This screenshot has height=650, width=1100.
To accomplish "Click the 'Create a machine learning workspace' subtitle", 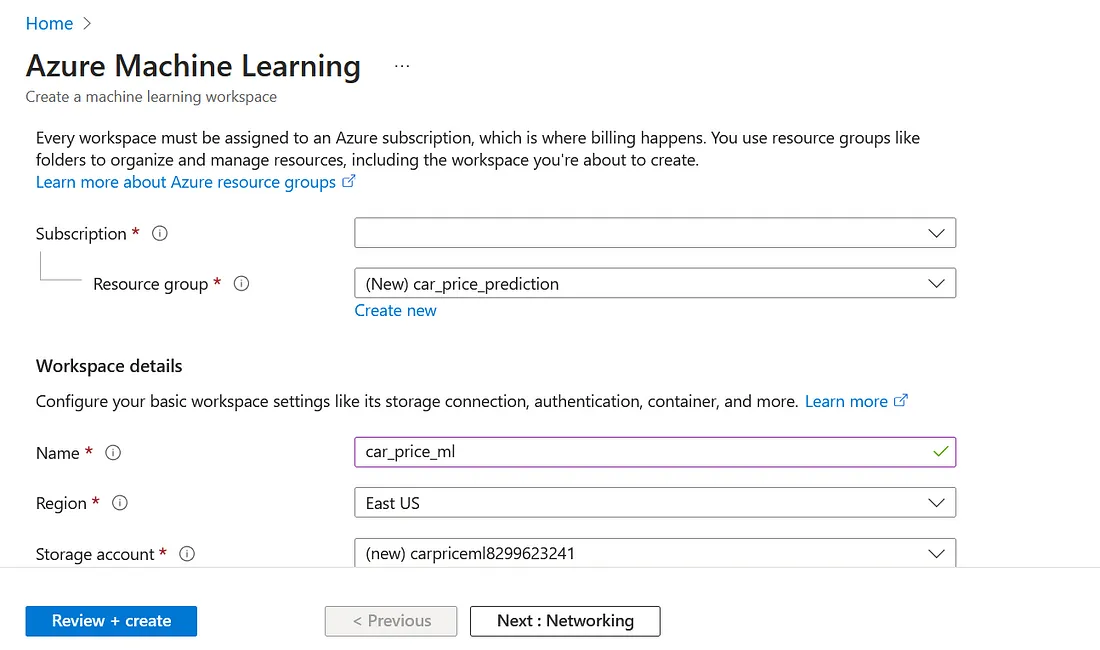I will coord(152,97).
